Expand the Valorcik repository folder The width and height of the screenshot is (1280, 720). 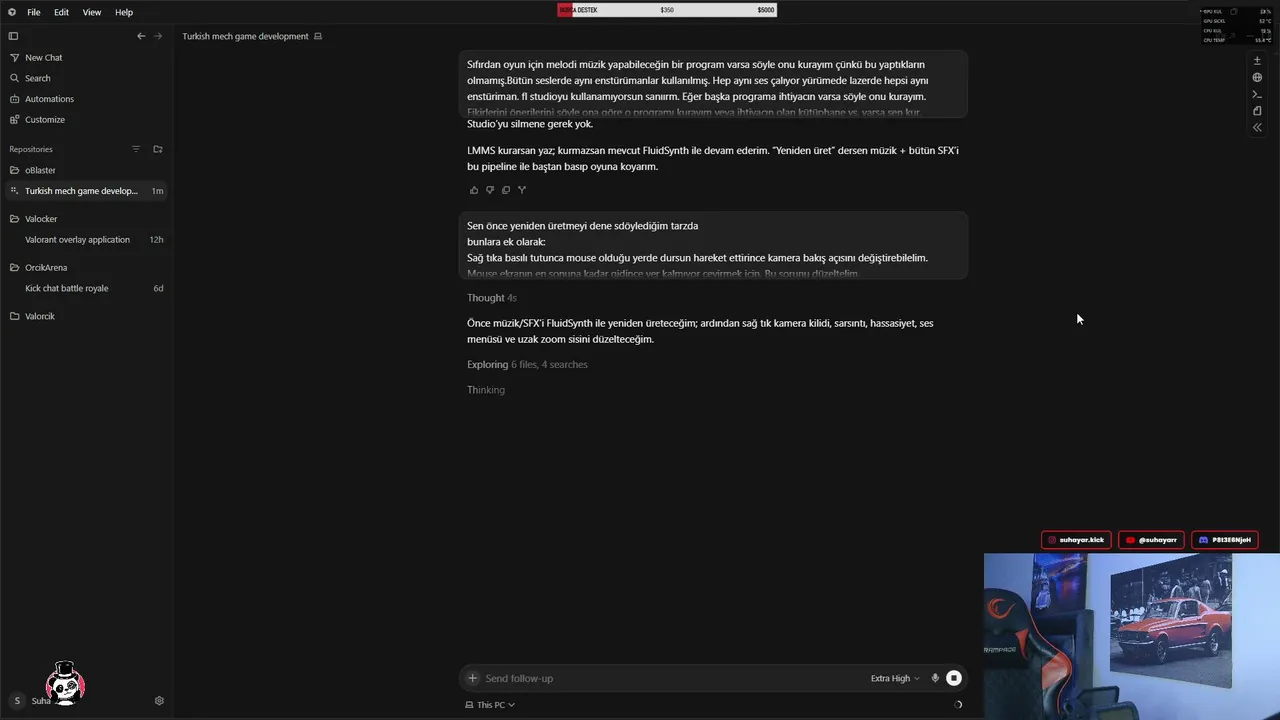tap(84, 316)
